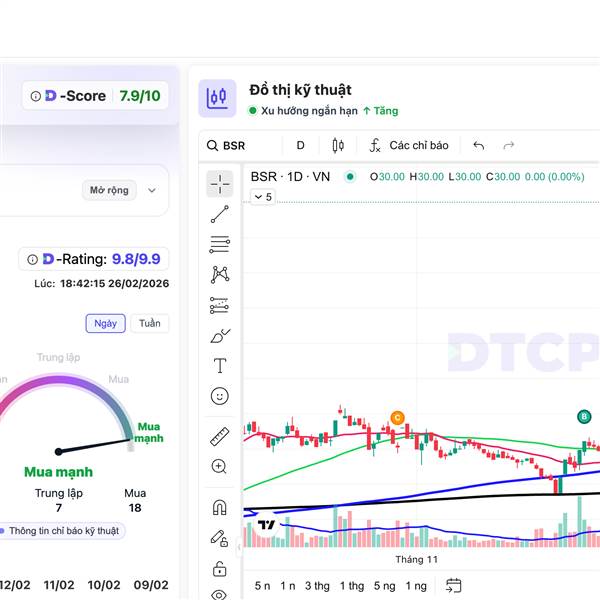Open the go to date calendar icon

454,586
